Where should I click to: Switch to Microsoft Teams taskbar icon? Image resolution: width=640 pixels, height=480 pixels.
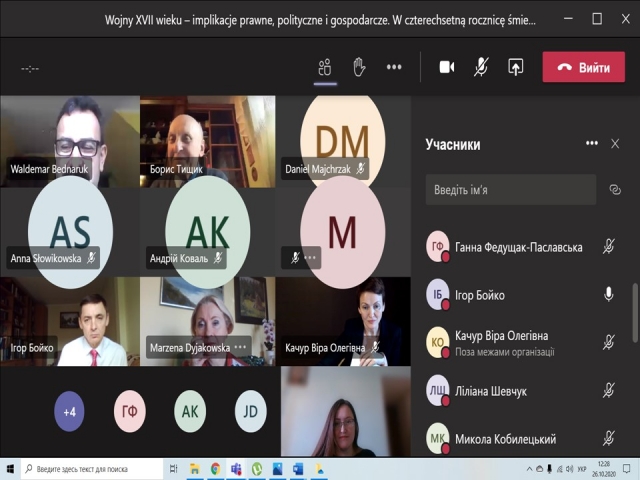236,469
